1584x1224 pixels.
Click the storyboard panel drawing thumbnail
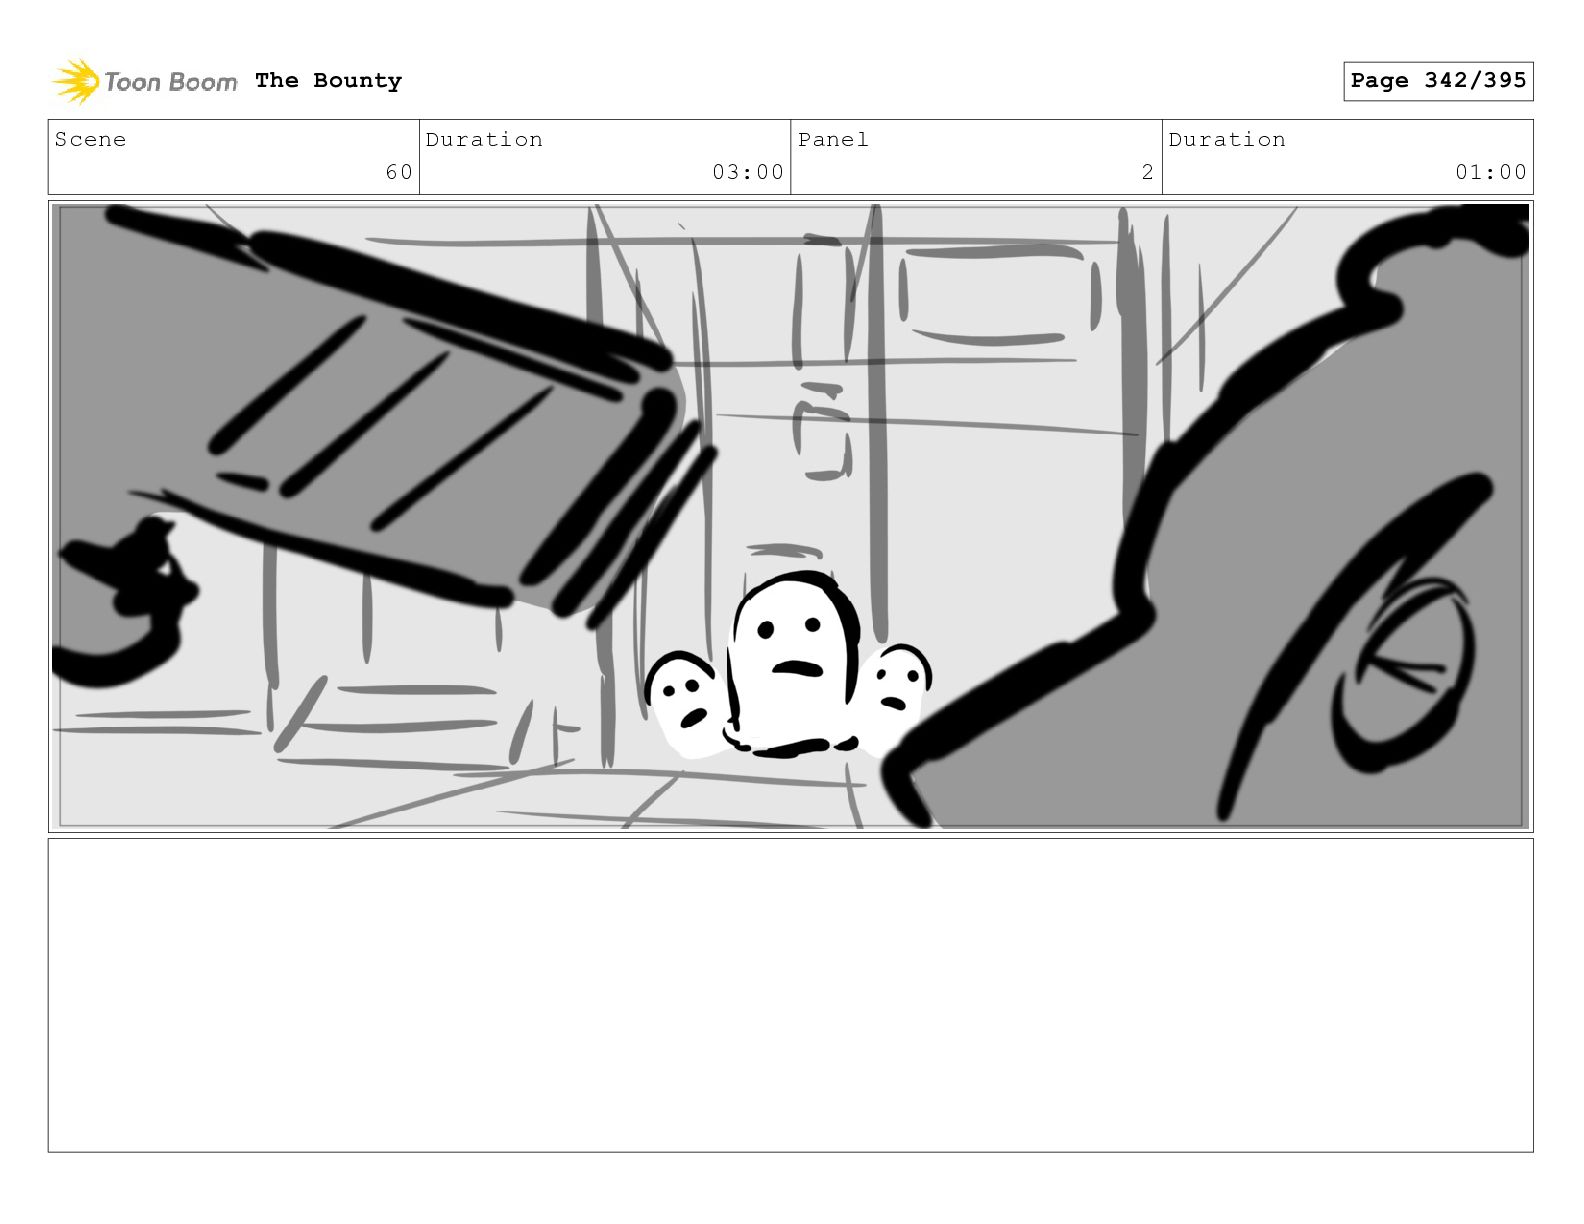tap(790, 516)
